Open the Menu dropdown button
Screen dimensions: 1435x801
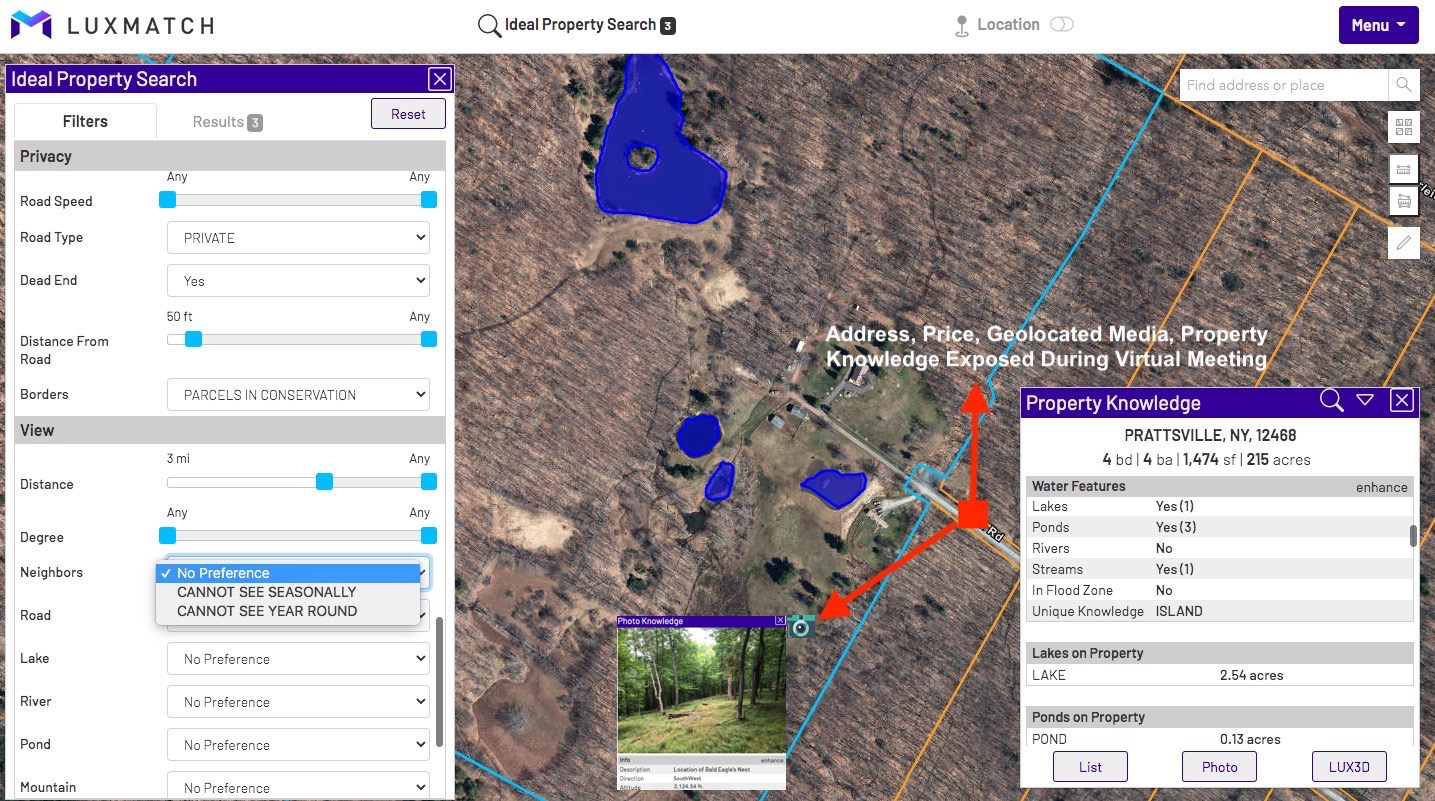tap(1378, 25)
